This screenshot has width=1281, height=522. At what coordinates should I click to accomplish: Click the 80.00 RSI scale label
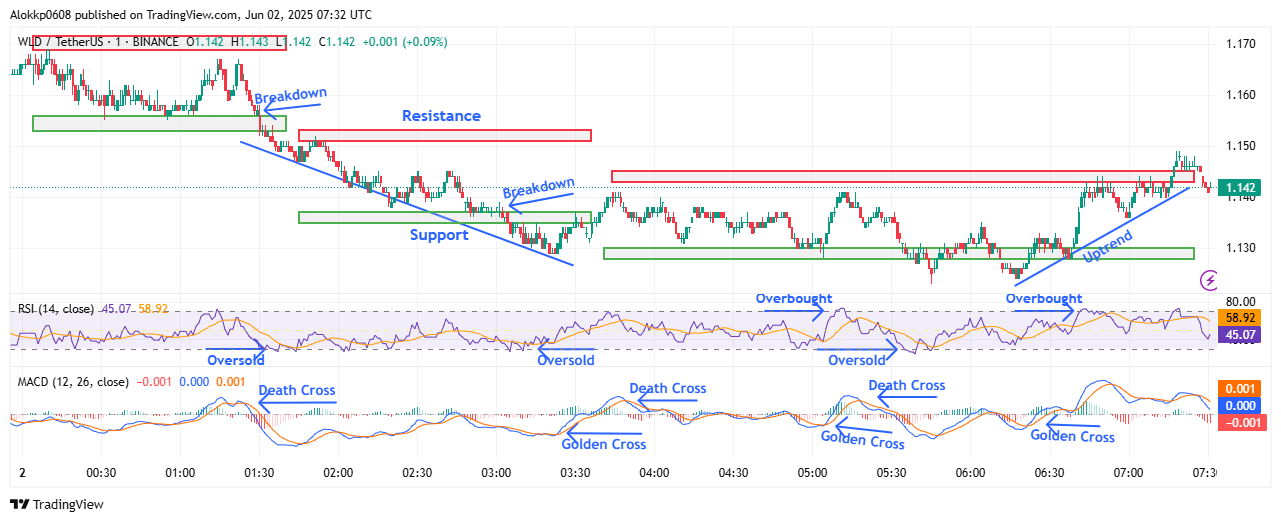[x=1241, y=301]
